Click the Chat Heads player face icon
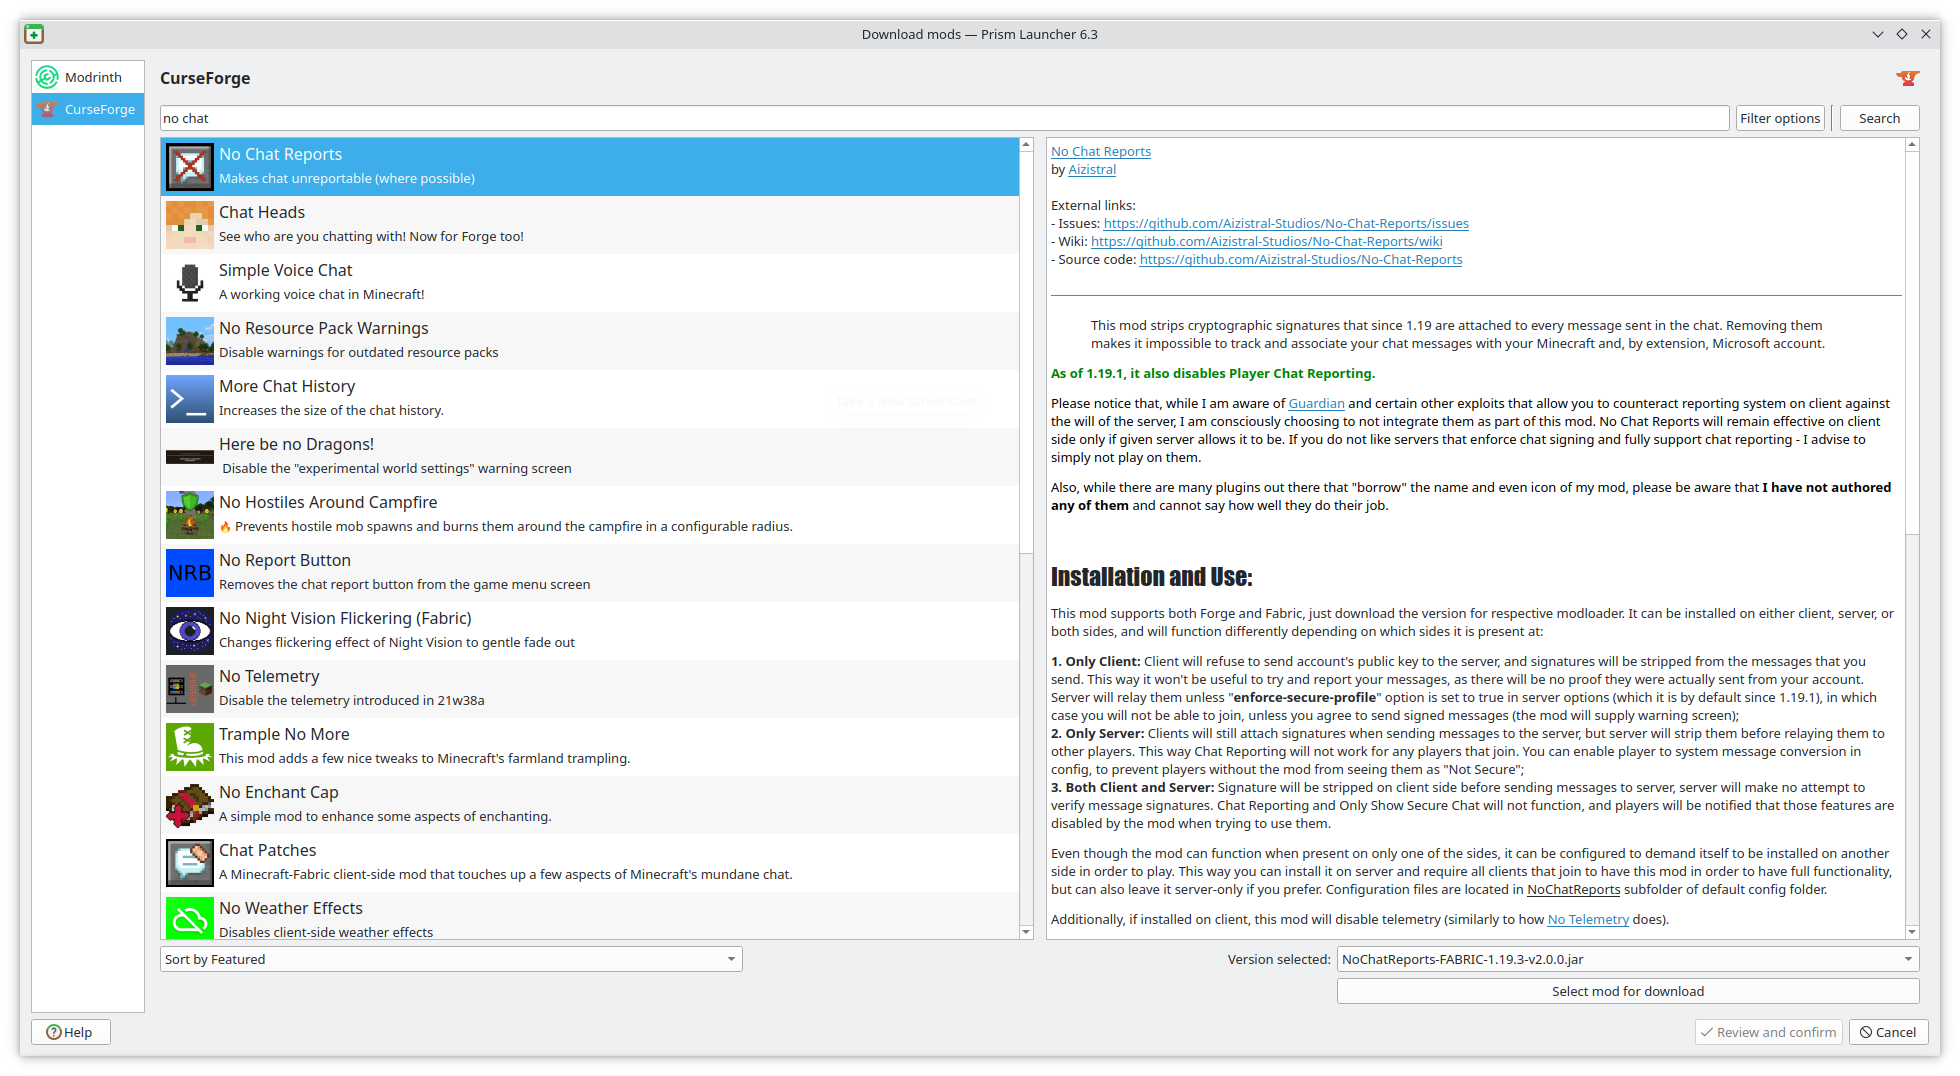The image size is (1960, 1076). 189,224
